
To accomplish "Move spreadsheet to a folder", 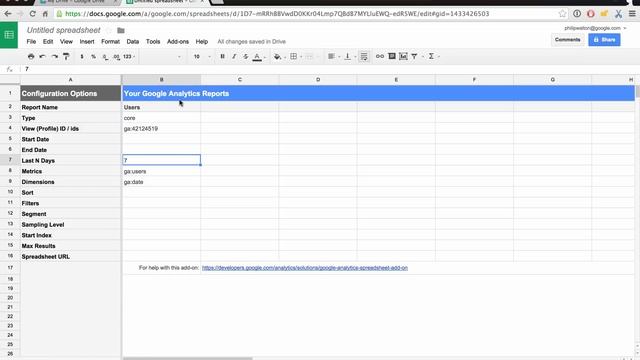I will click(x=121, y=31).
